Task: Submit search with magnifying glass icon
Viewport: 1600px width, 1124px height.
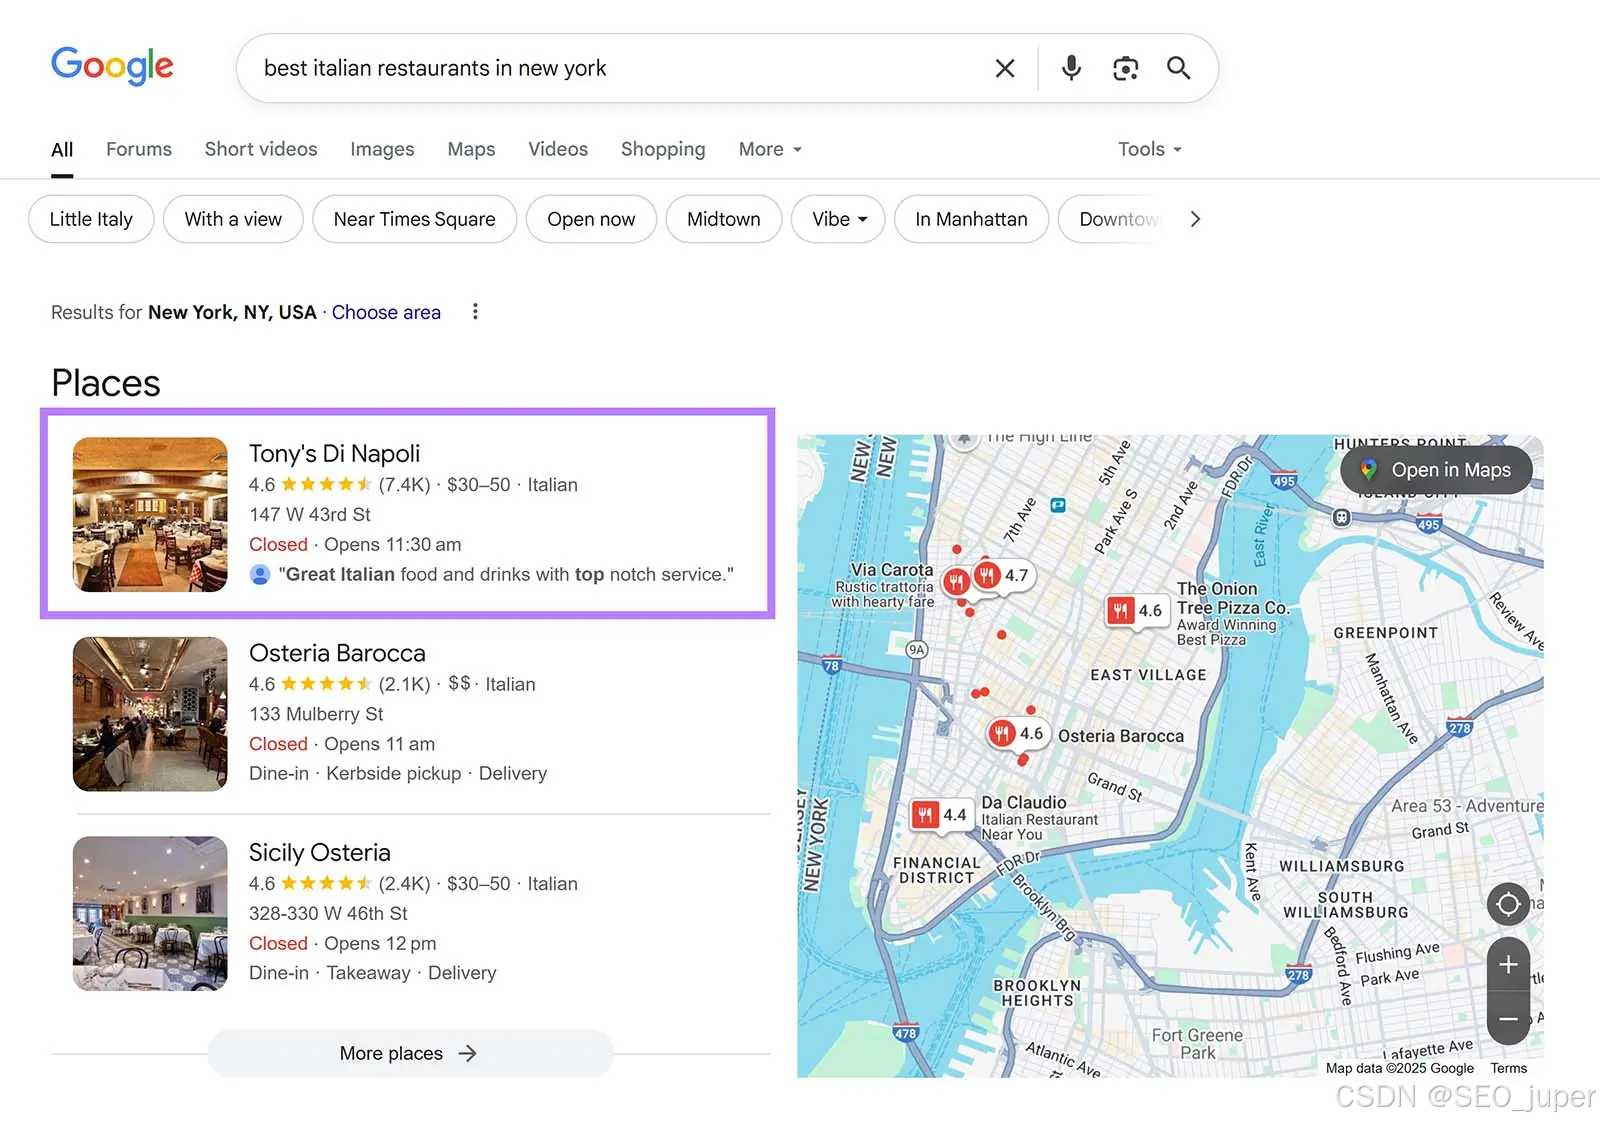Action: click(x=1179, y=68)
